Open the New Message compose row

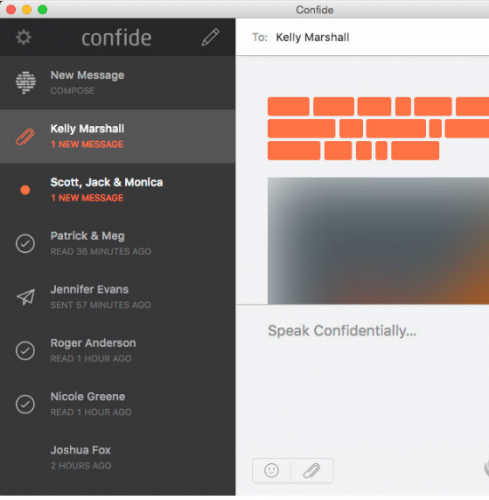click(x=118, y=83)
